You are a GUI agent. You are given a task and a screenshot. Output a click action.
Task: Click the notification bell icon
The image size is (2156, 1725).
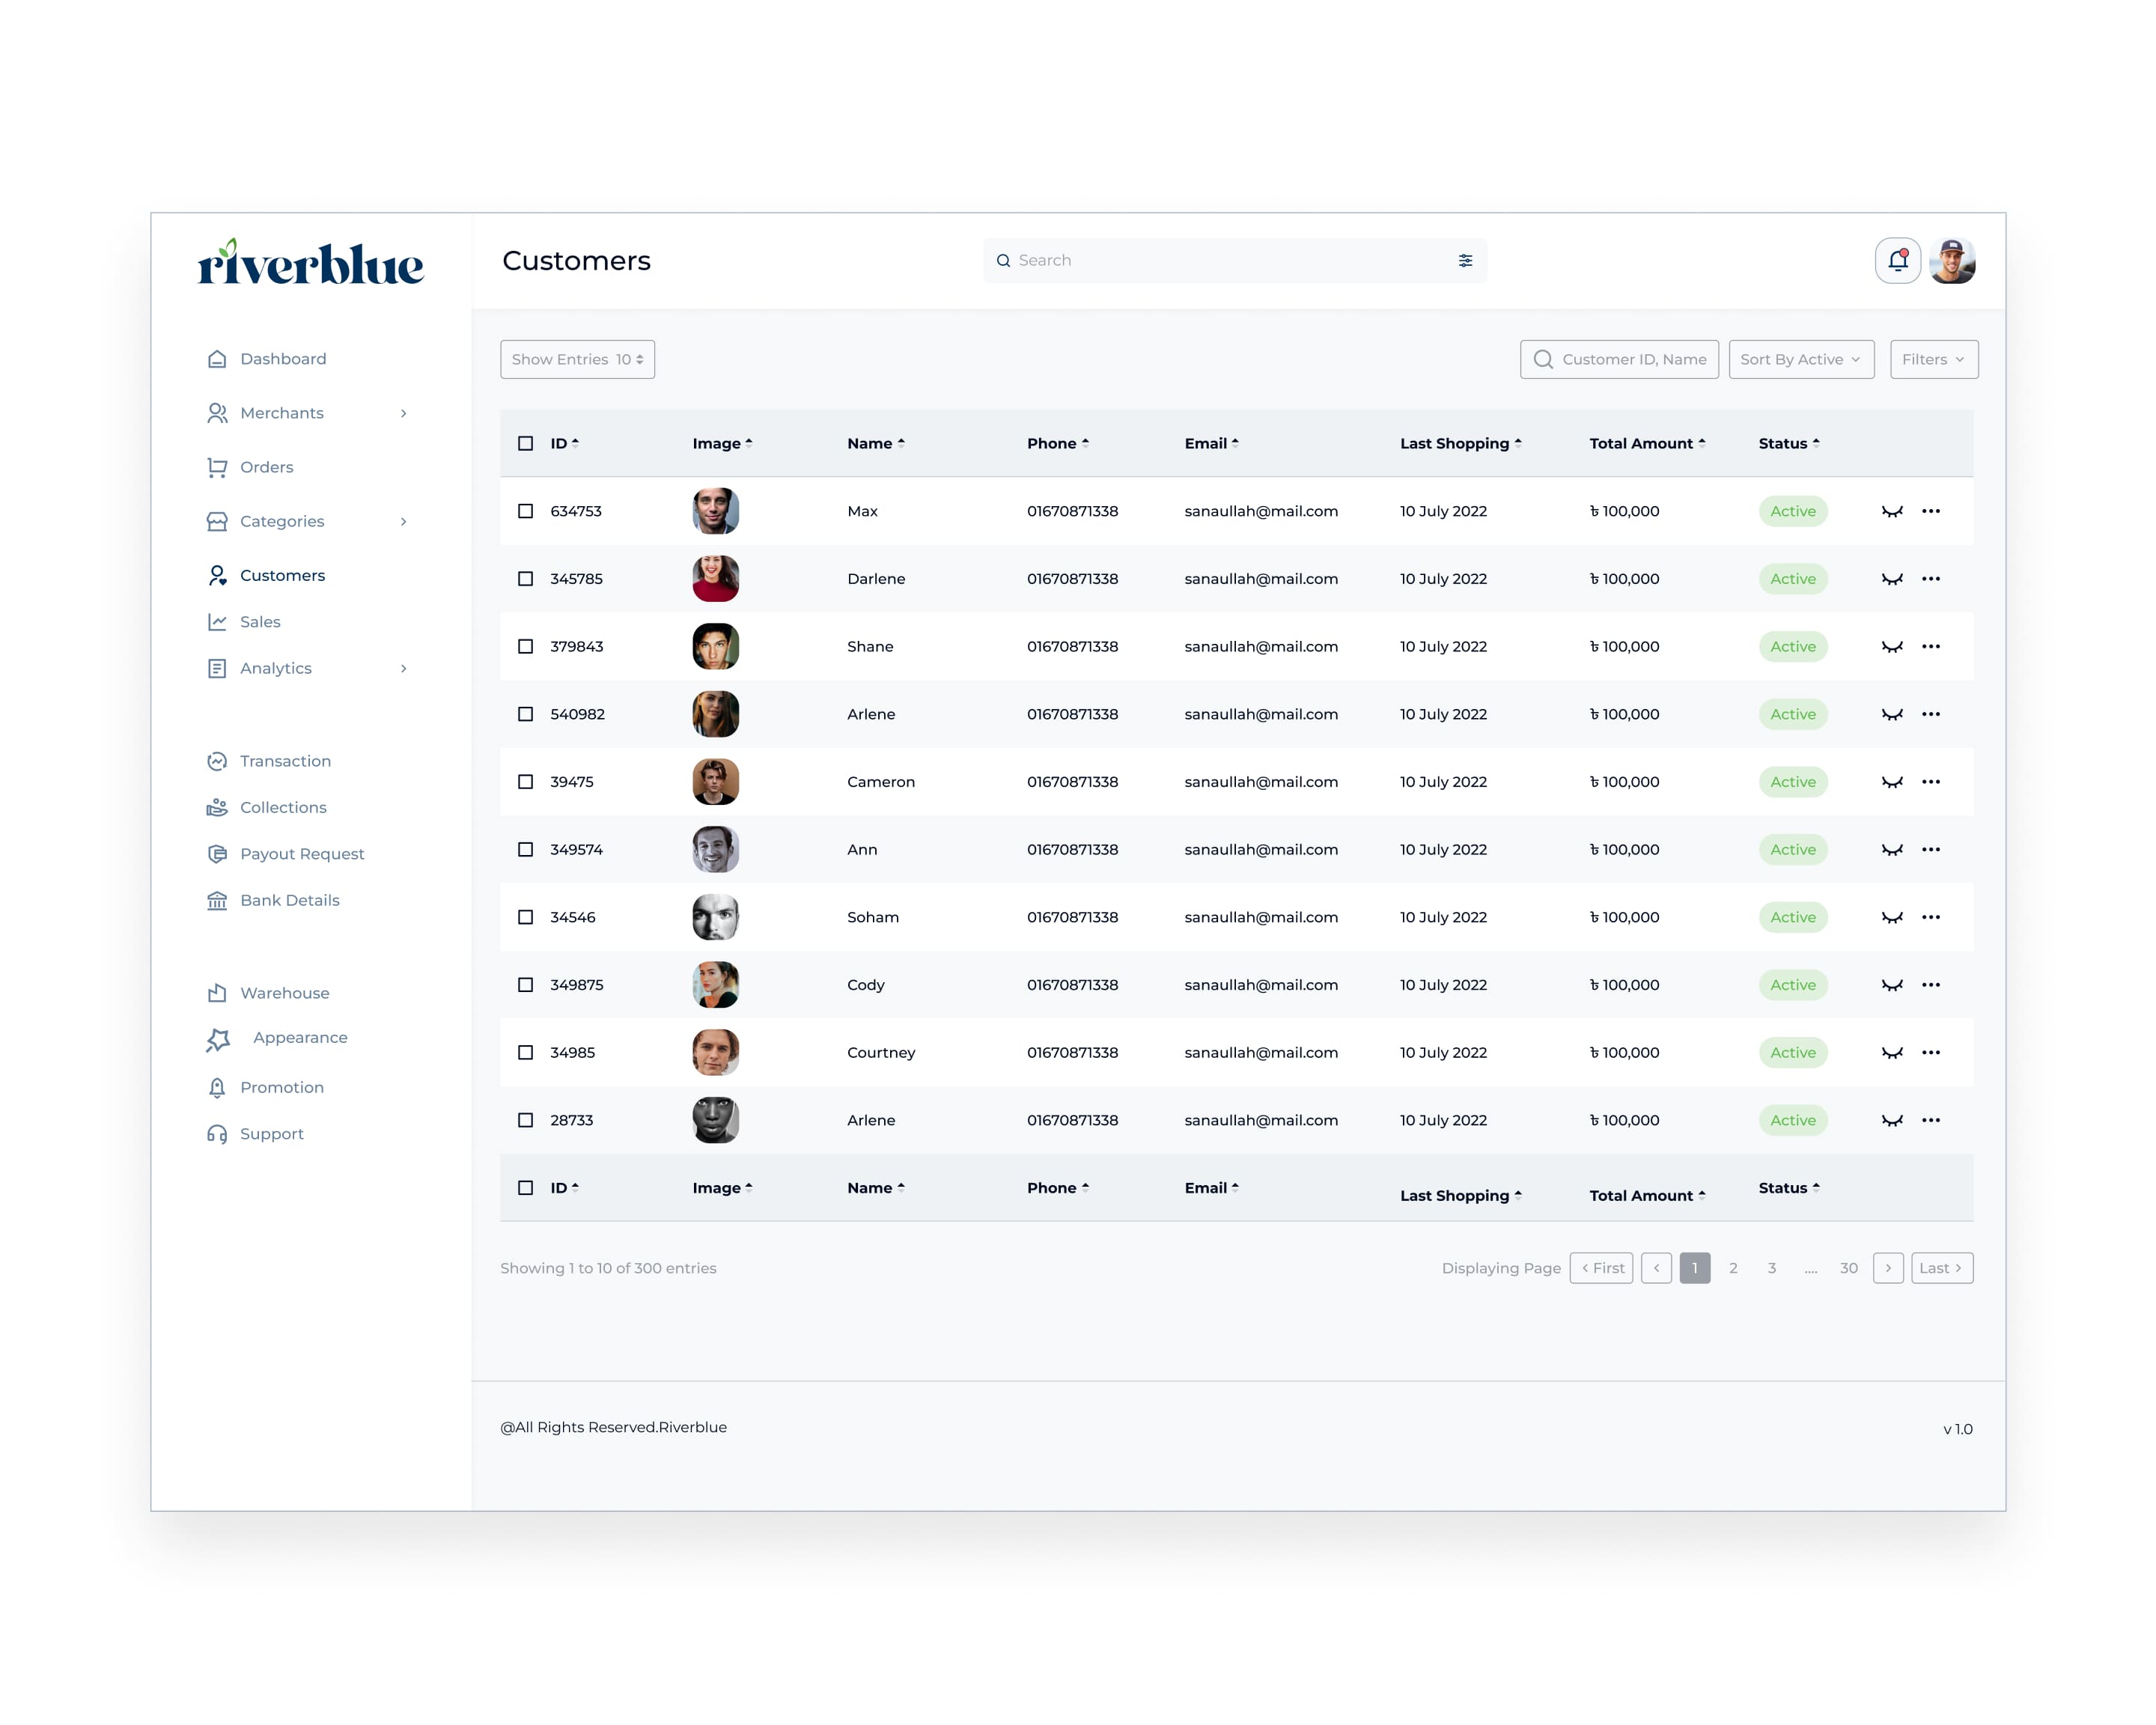[x=1897, y=261]
